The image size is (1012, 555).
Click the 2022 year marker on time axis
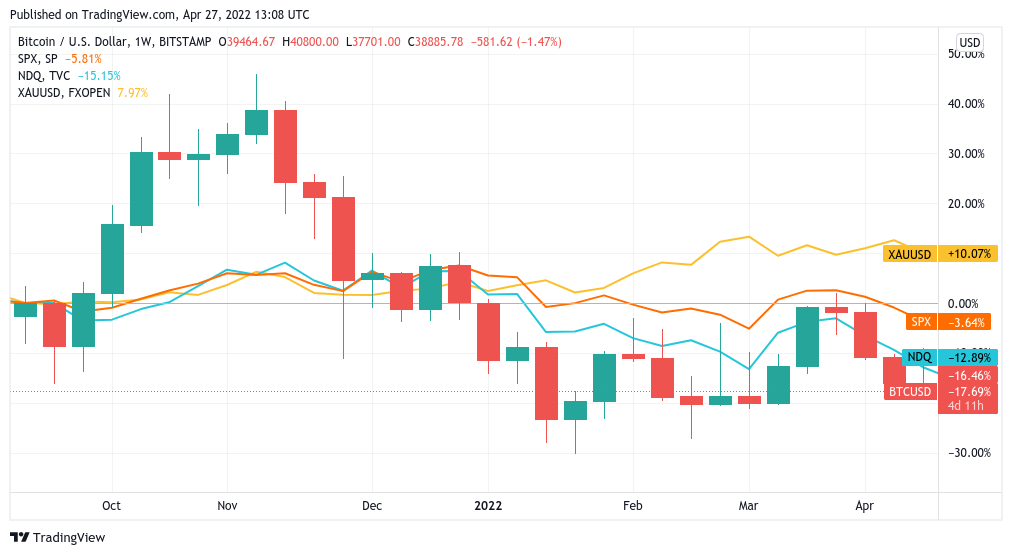coord(488,506)
